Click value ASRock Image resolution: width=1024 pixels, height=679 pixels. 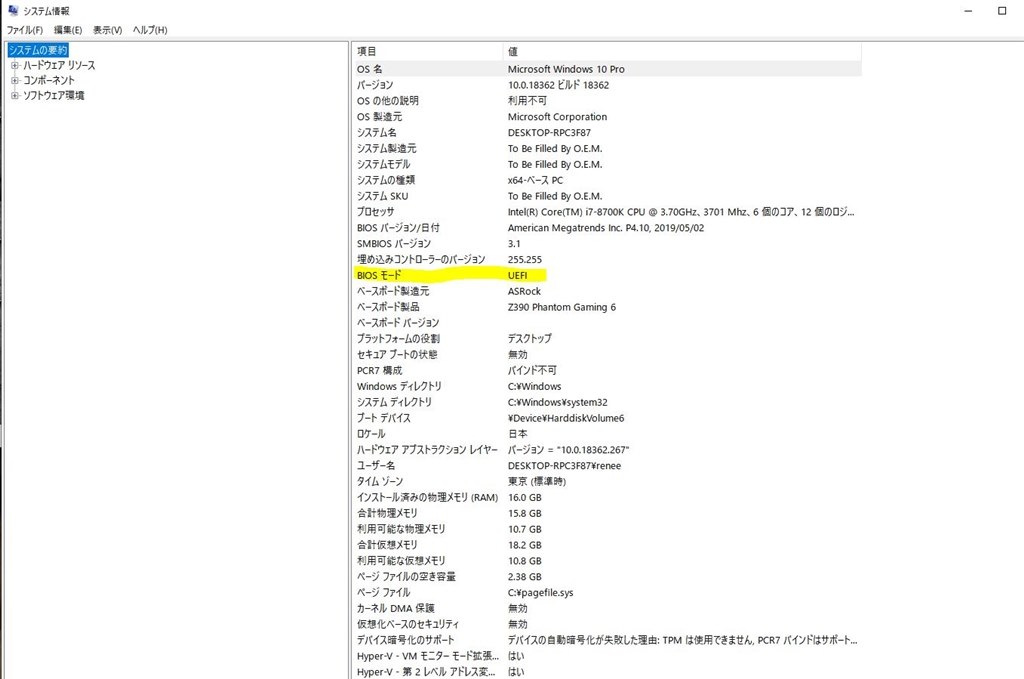tap(524, 291)
